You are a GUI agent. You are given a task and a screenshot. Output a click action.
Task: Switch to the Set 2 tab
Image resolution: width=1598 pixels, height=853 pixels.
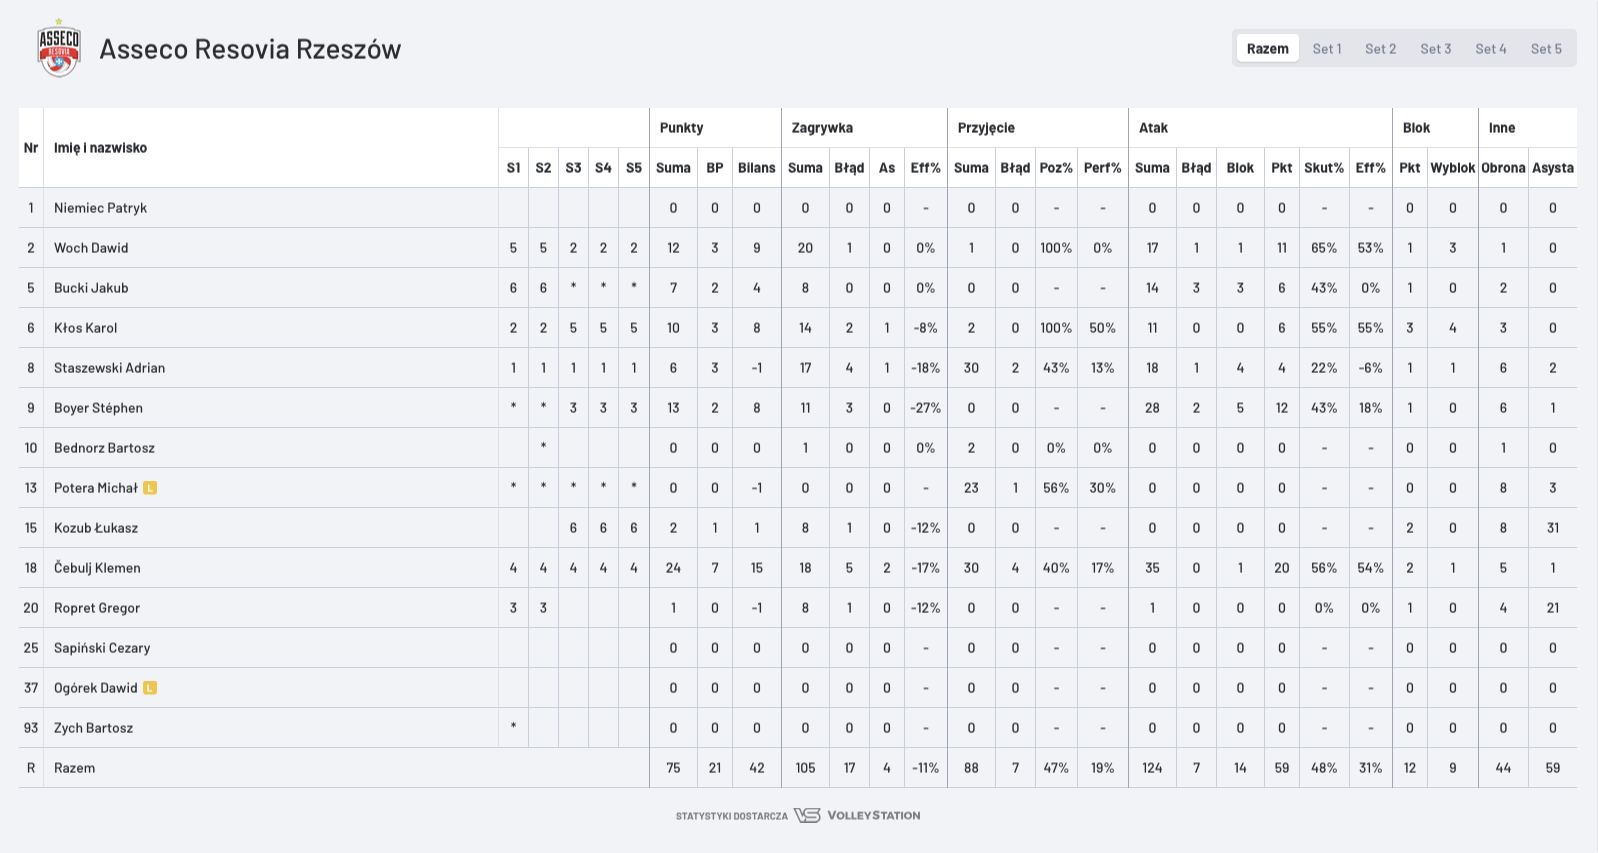1380,48
